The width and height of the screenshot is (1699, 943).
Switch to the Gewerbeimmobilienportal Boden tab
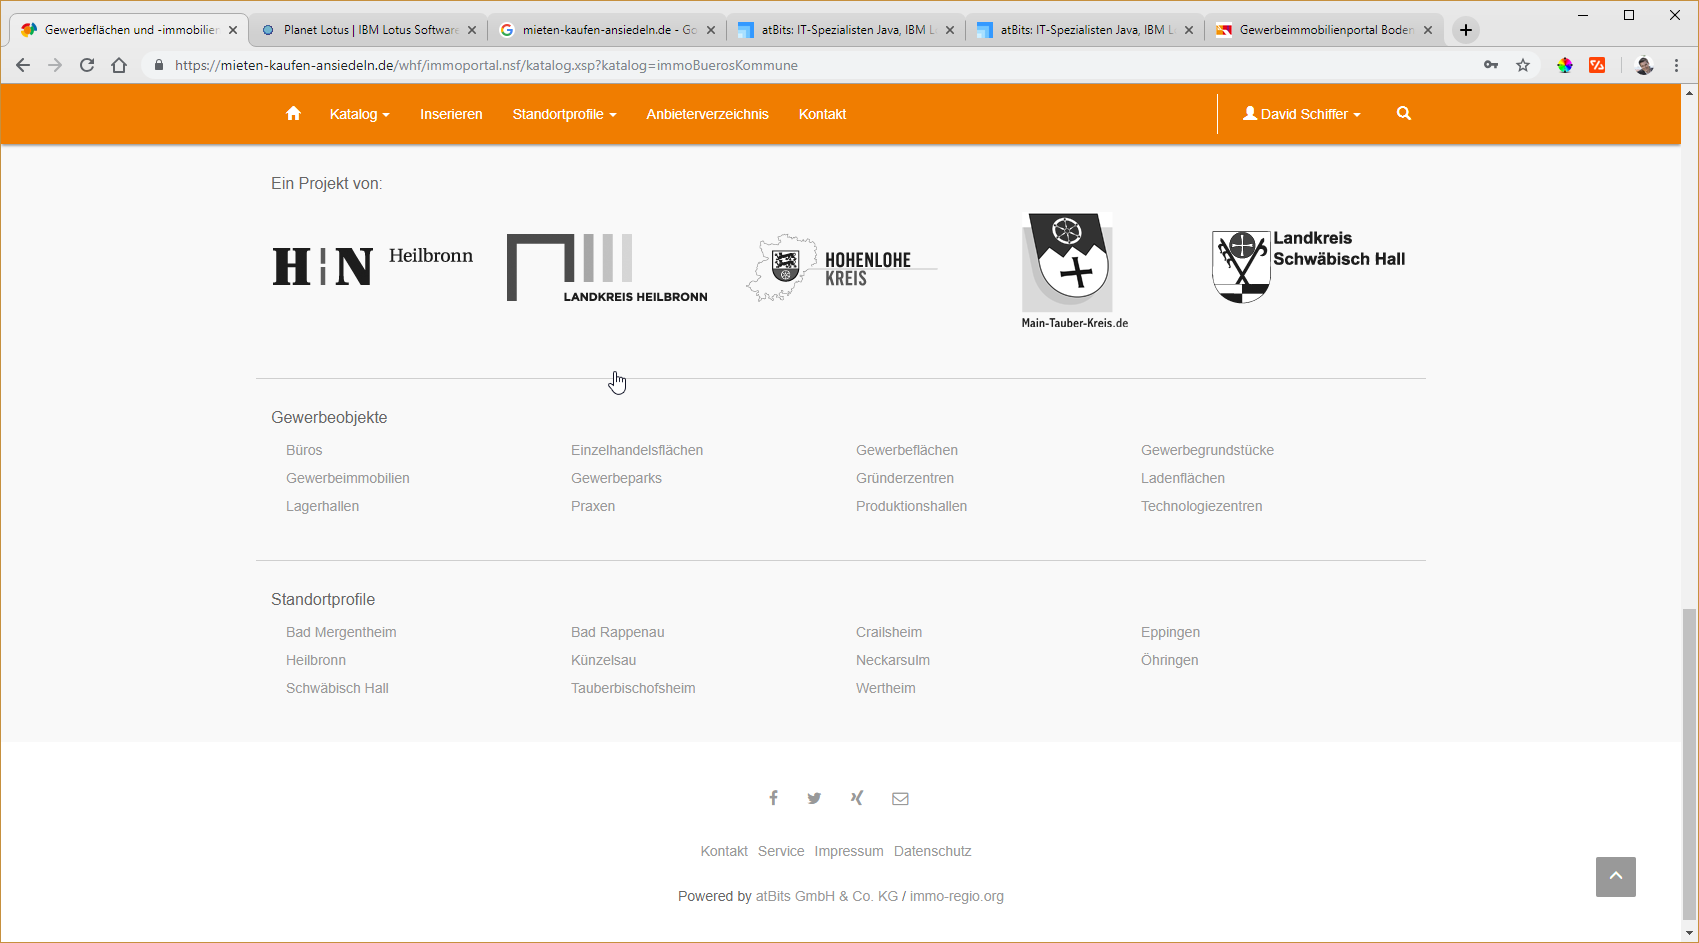tap(1324, 30)
